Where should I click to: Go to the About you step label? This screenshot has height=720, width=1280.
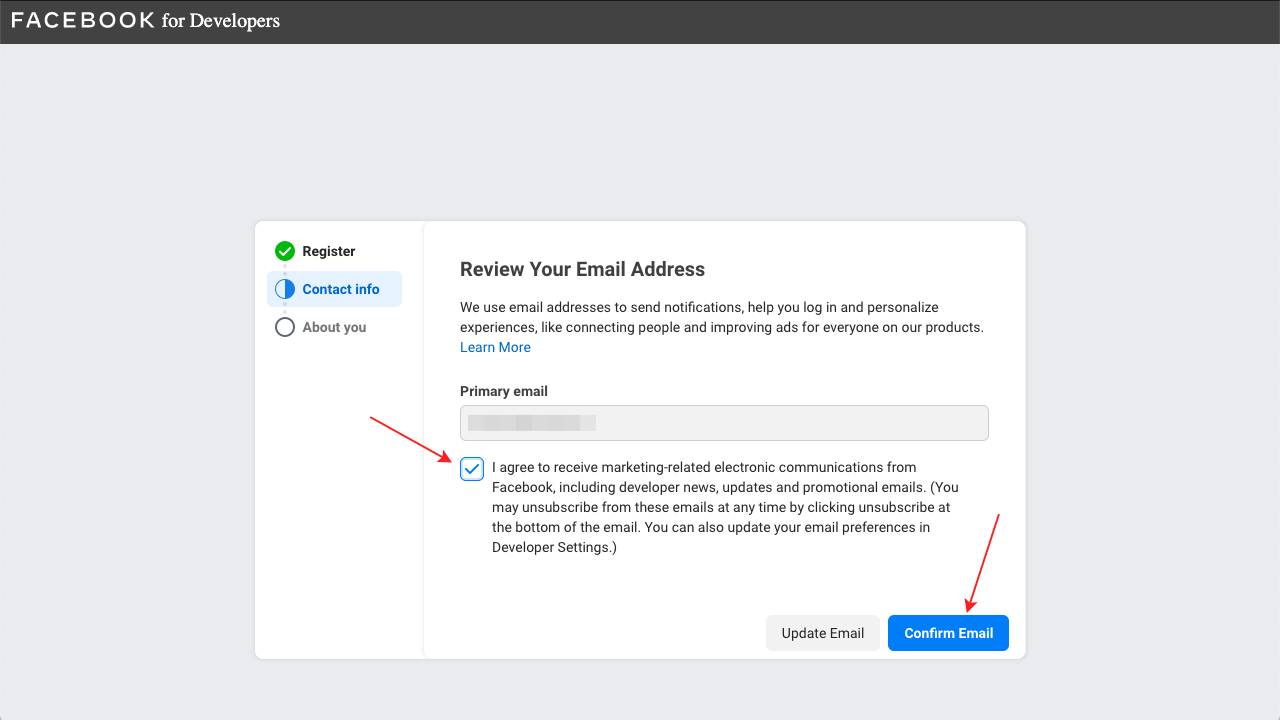(x=334, y=327)
